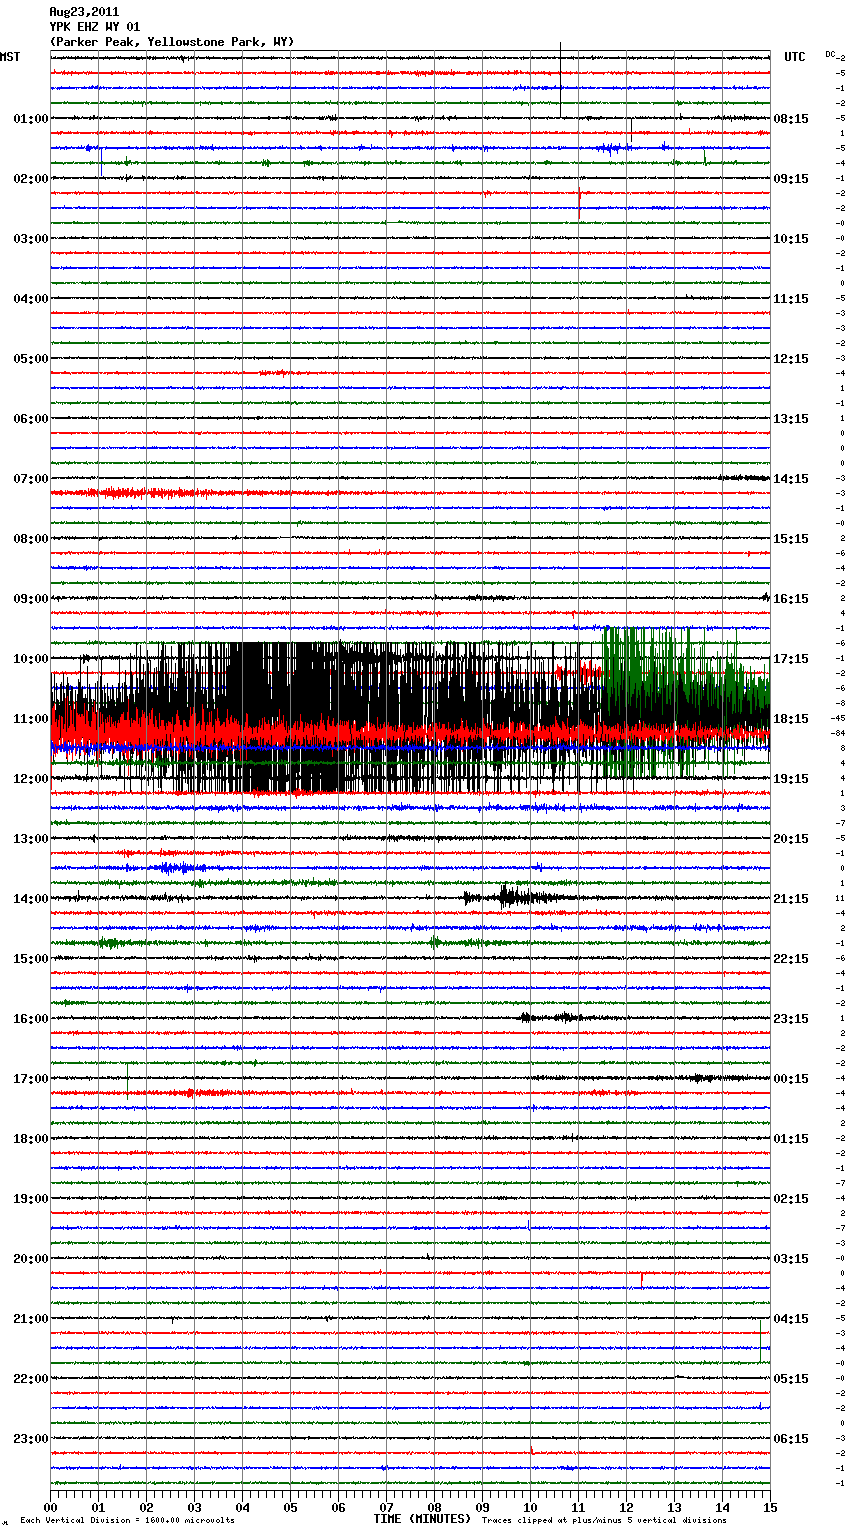Viewport: 850px width, 1534px height.
Task: Click the 12:15 UTC time label
Action: click(791, 359)
